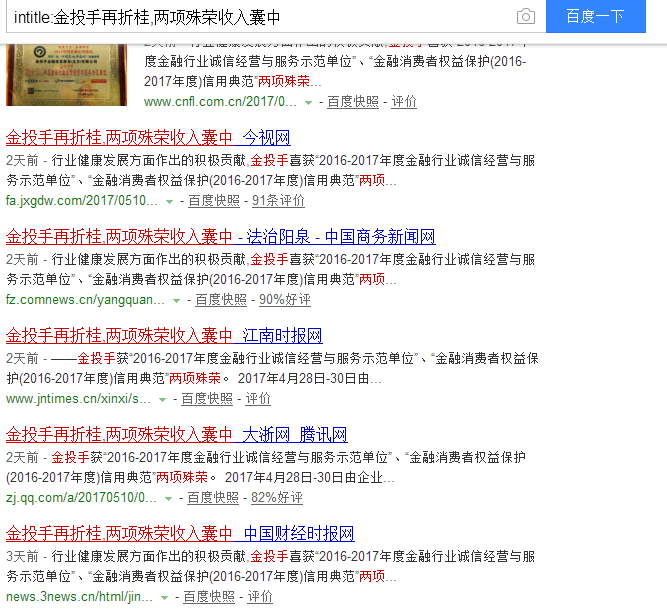
Task: Open 百度快照 for the www.cnfl.com.cn result
Action: pos(353,102)
